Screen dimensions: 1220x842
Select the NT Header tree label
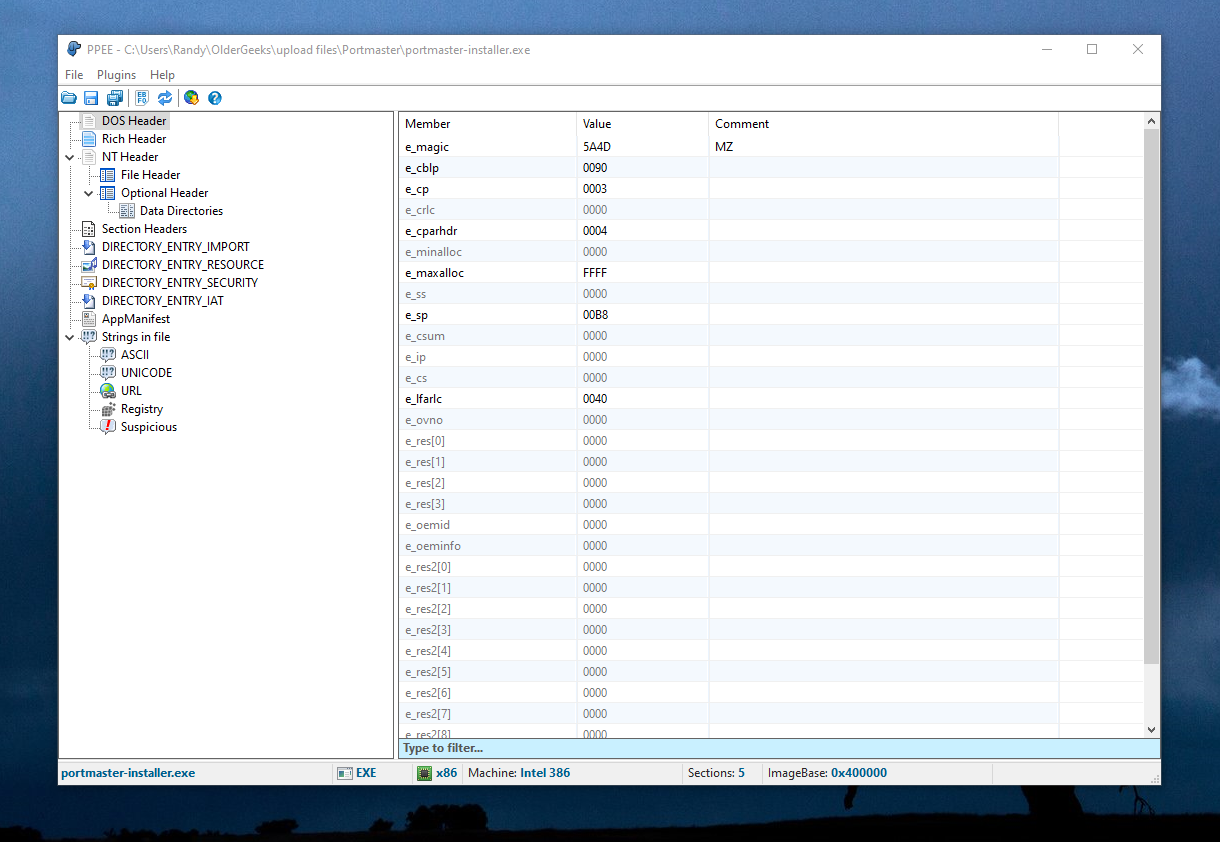(130, 157)
